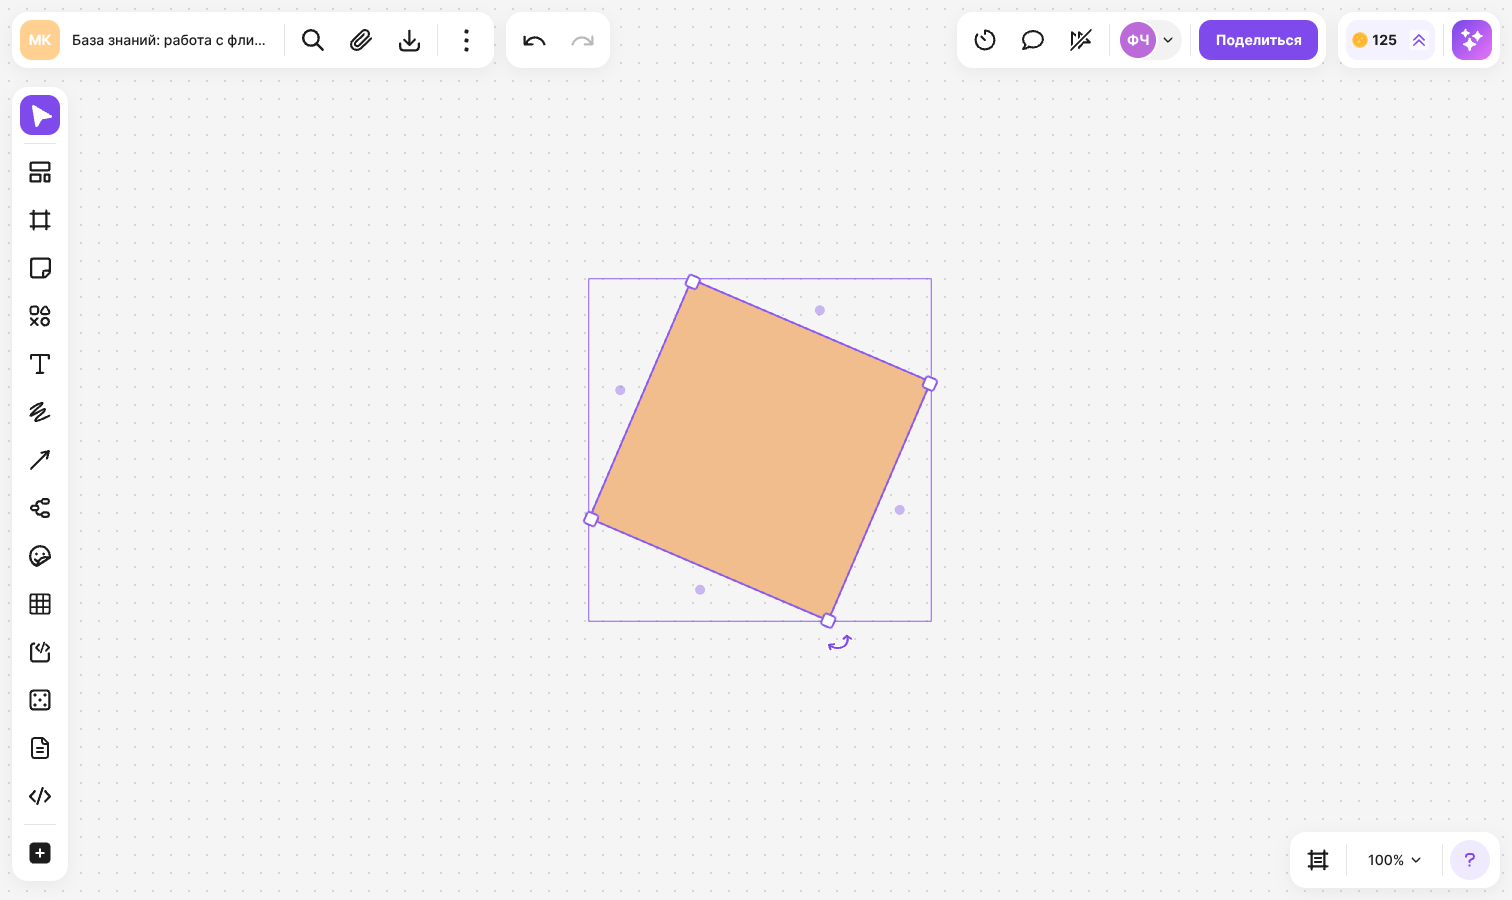This screenshot has height=900, width=1512.
Task: Select the orange rotated square shape
Action: [760, 450]
